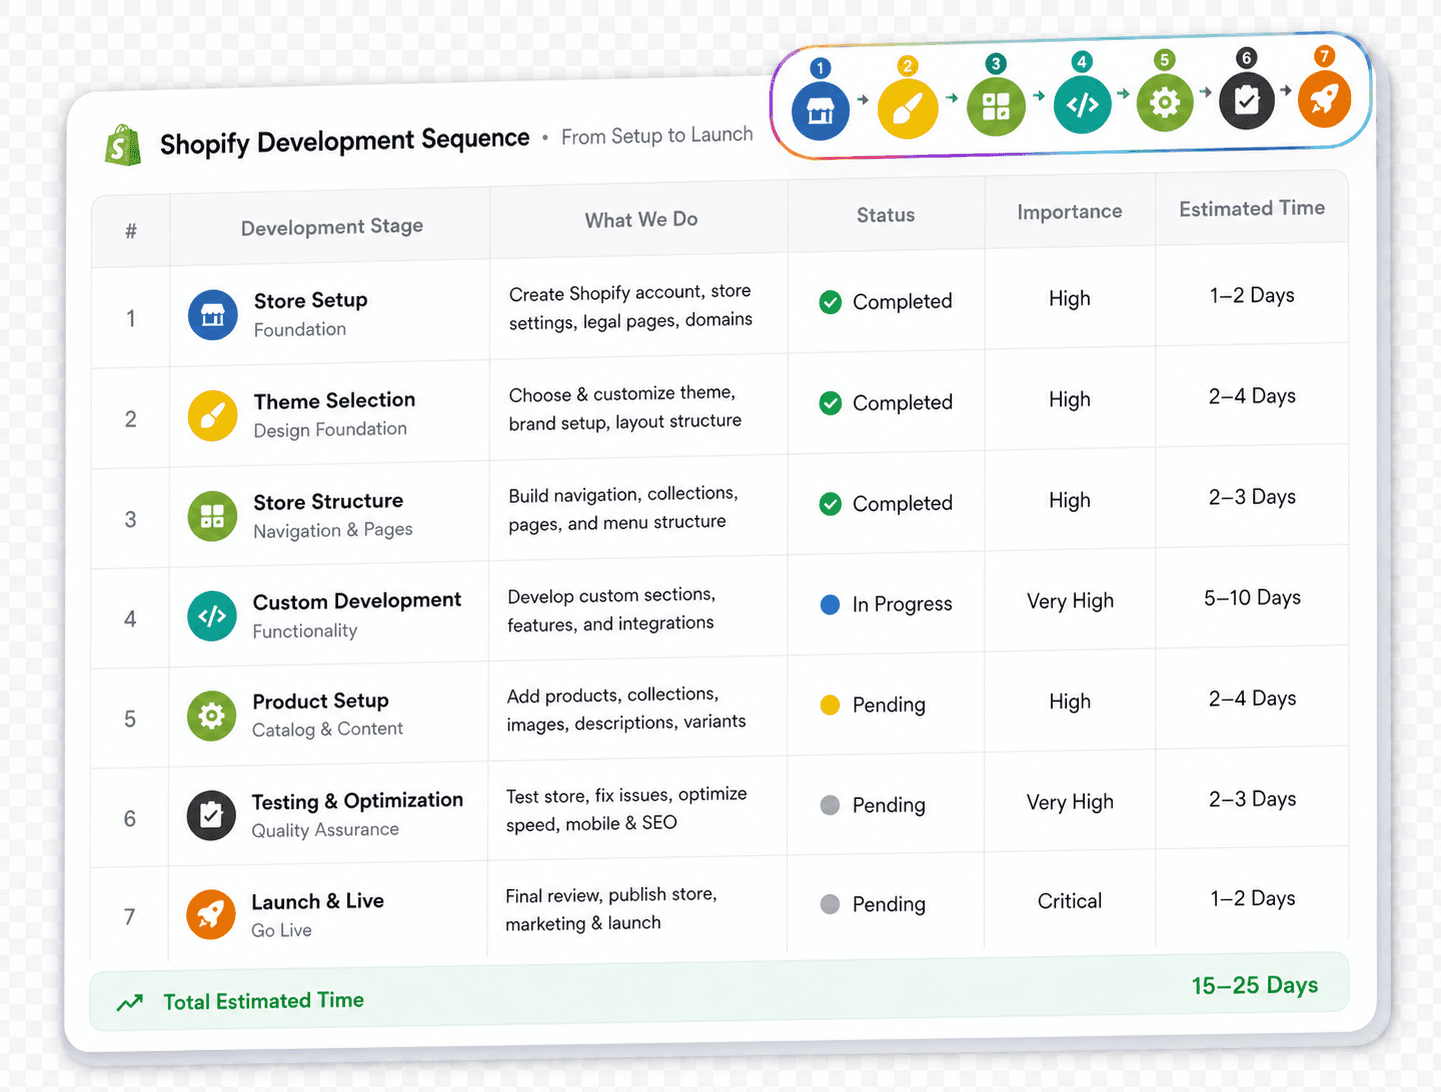Click the Design Foundation subtitle
The width and height of the screenshot is (1441, 1092).
[x=330, y=429]
